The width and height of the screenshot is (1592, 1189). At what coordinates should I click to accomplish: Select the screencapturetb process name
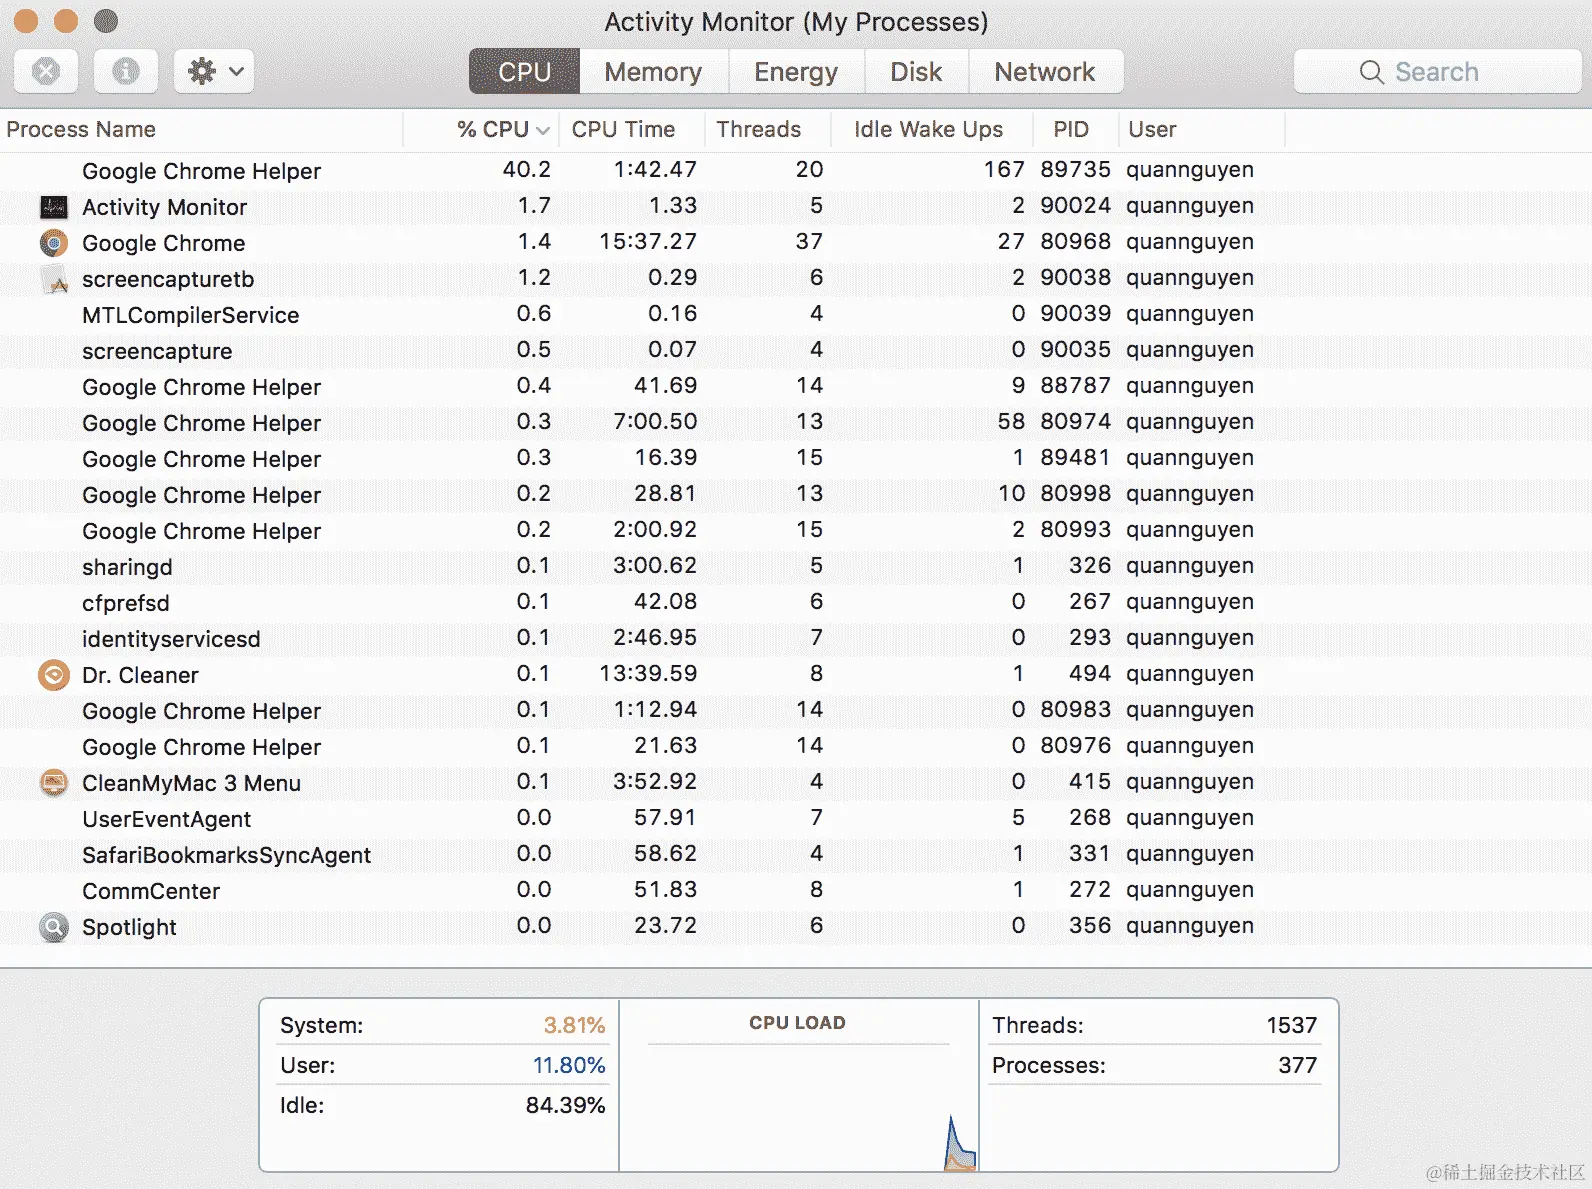168,279
